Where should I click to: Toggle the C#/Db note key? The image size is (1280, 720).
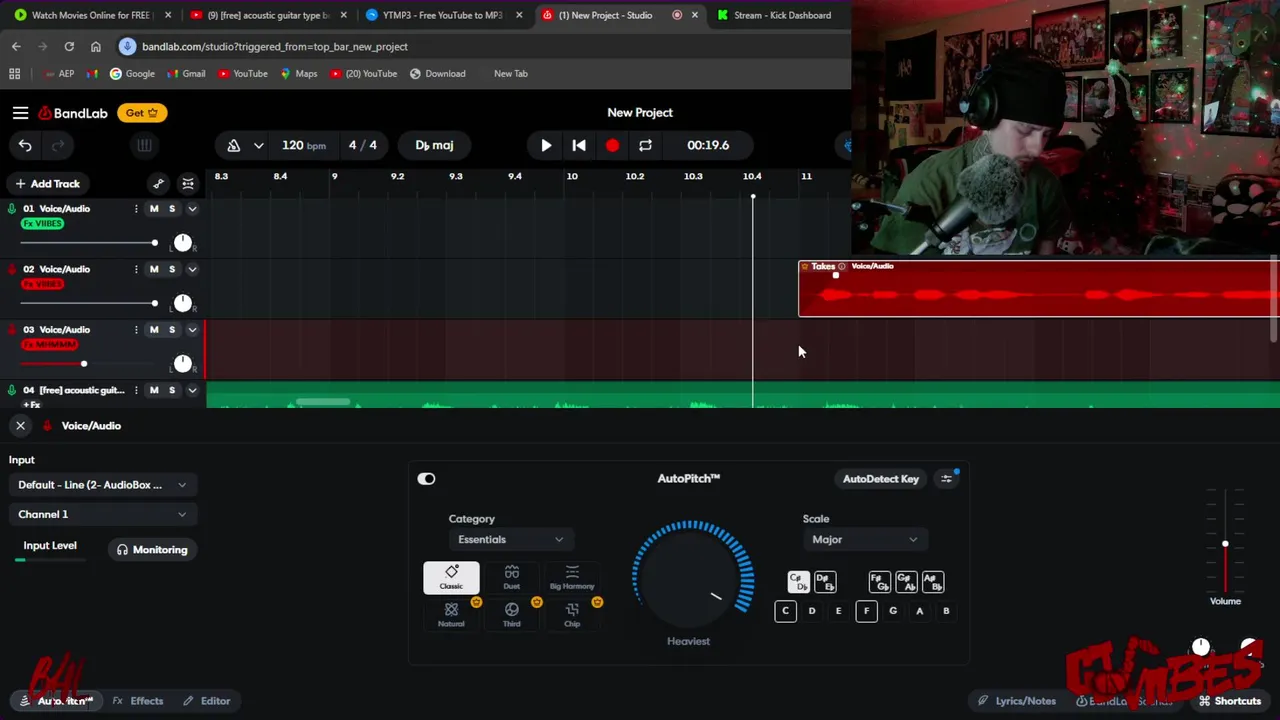[x=798, y=582]
